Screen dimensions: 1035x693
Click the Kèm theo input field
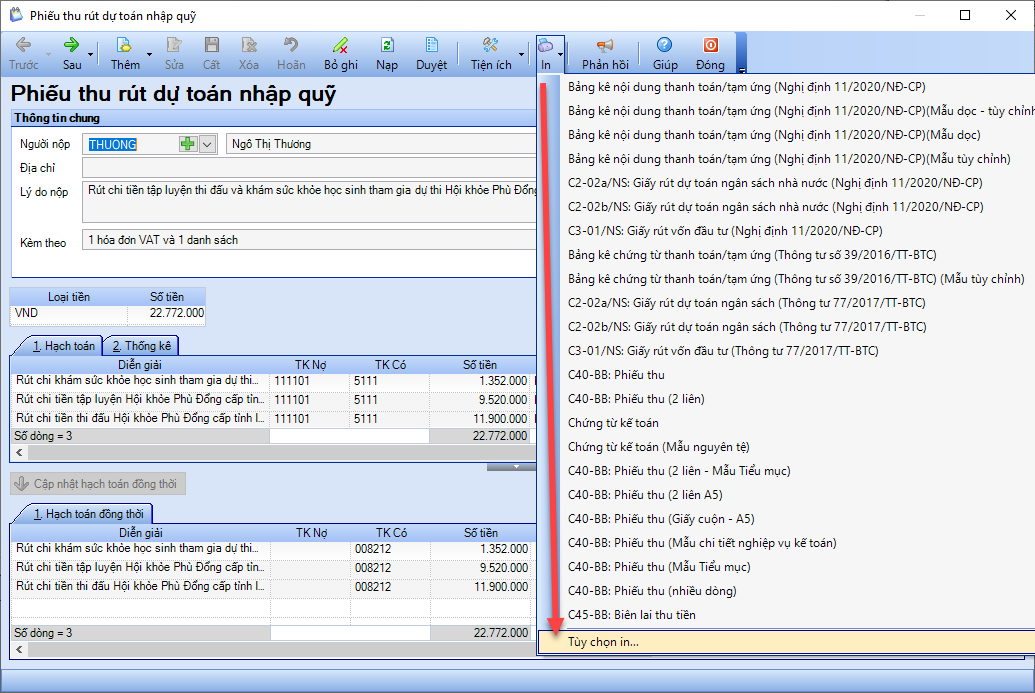[310, 240]
